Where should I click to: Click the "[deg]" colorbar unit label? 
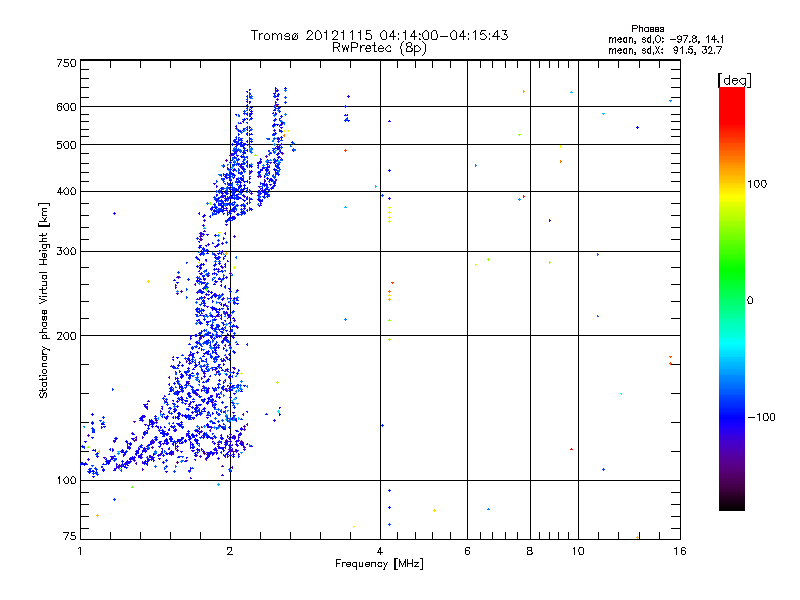pyautogui.click(x=734, y=80)
